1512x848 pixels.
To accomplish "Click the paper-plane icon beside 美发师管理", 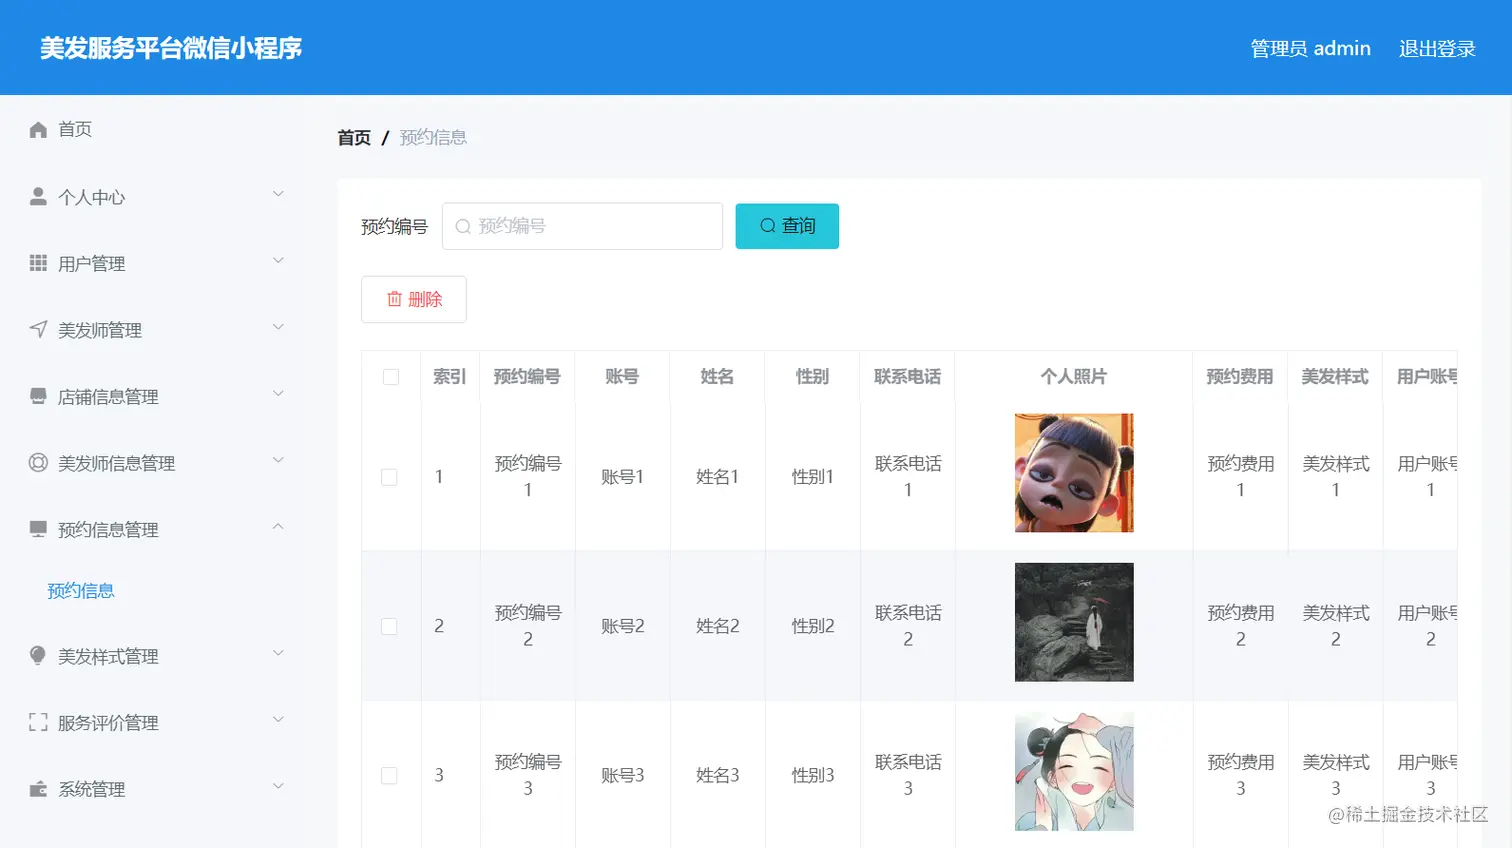I will 38,329.
